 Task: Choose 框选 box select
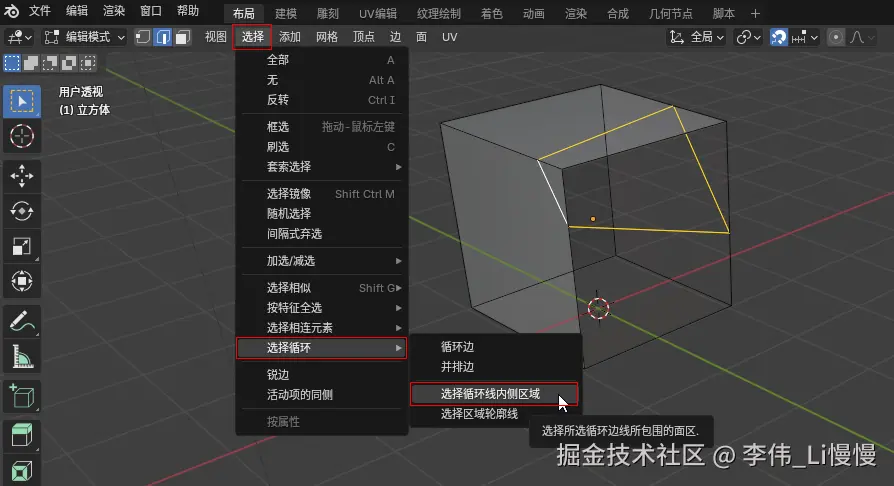click(x=322, y=127)
